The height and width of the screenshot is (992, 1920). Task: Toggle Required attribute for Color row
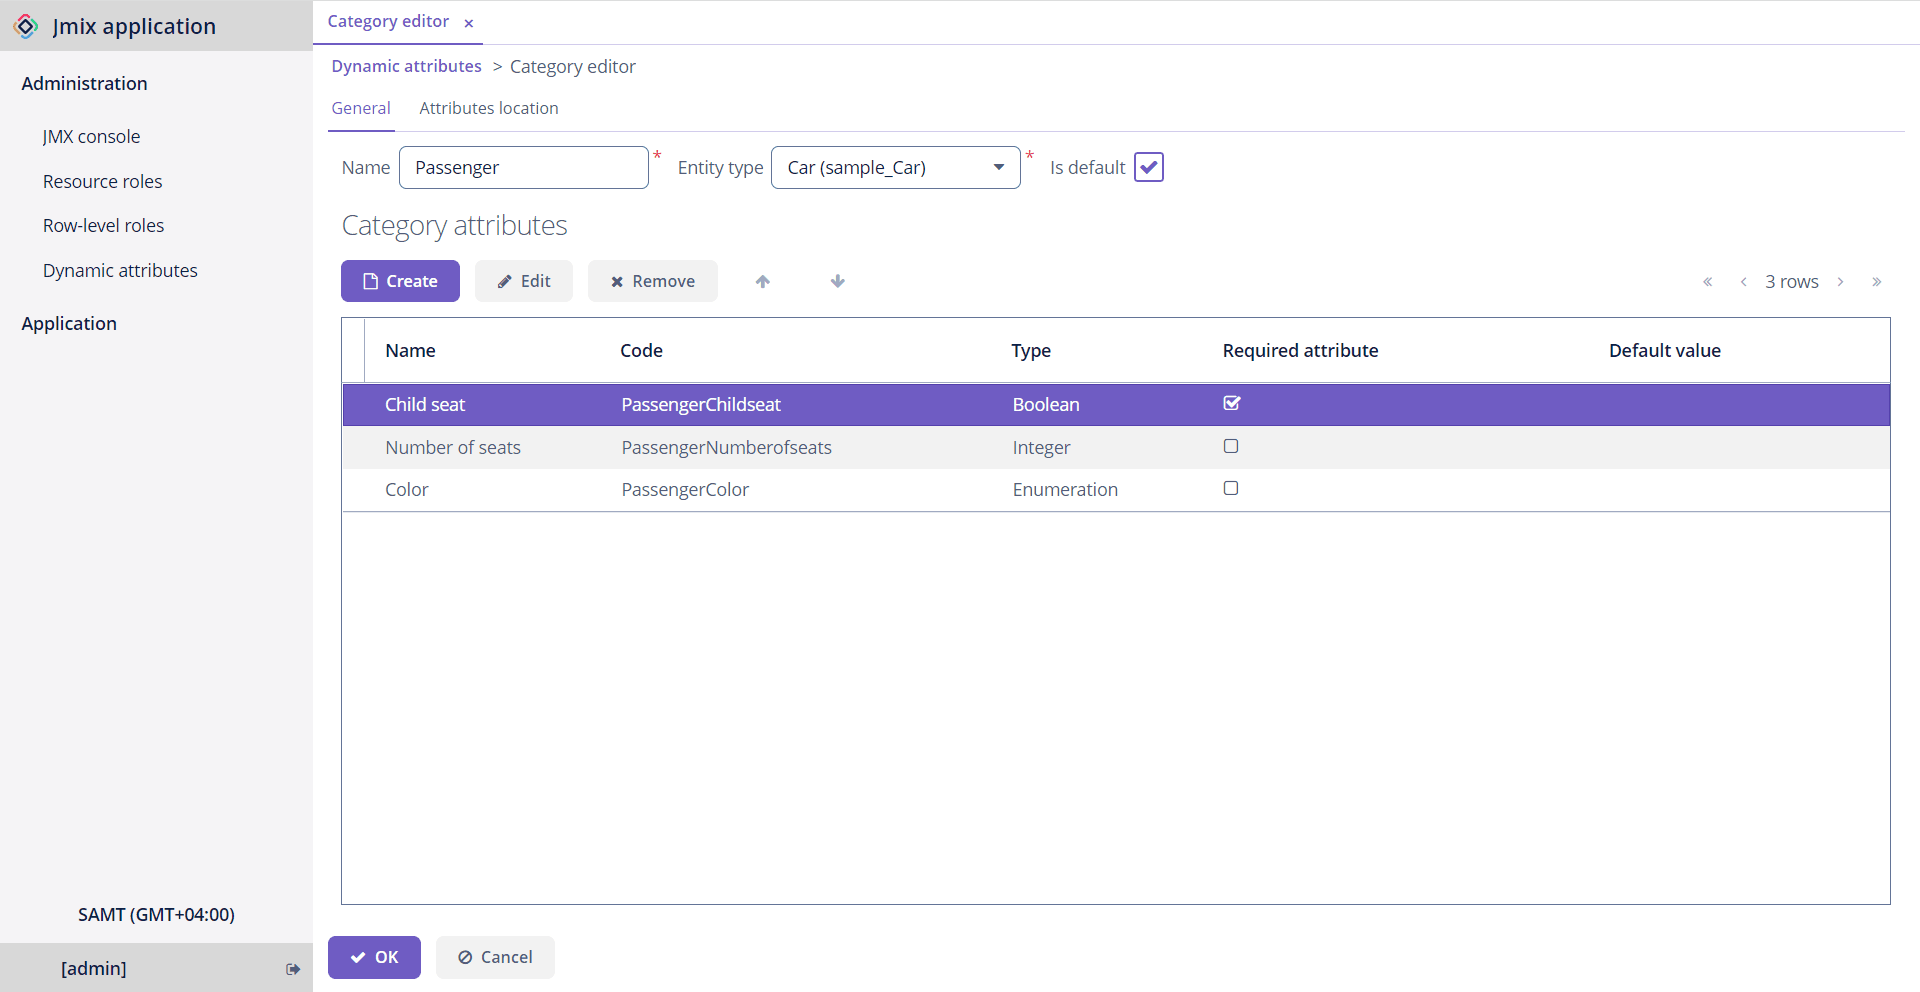point(1231,488)
